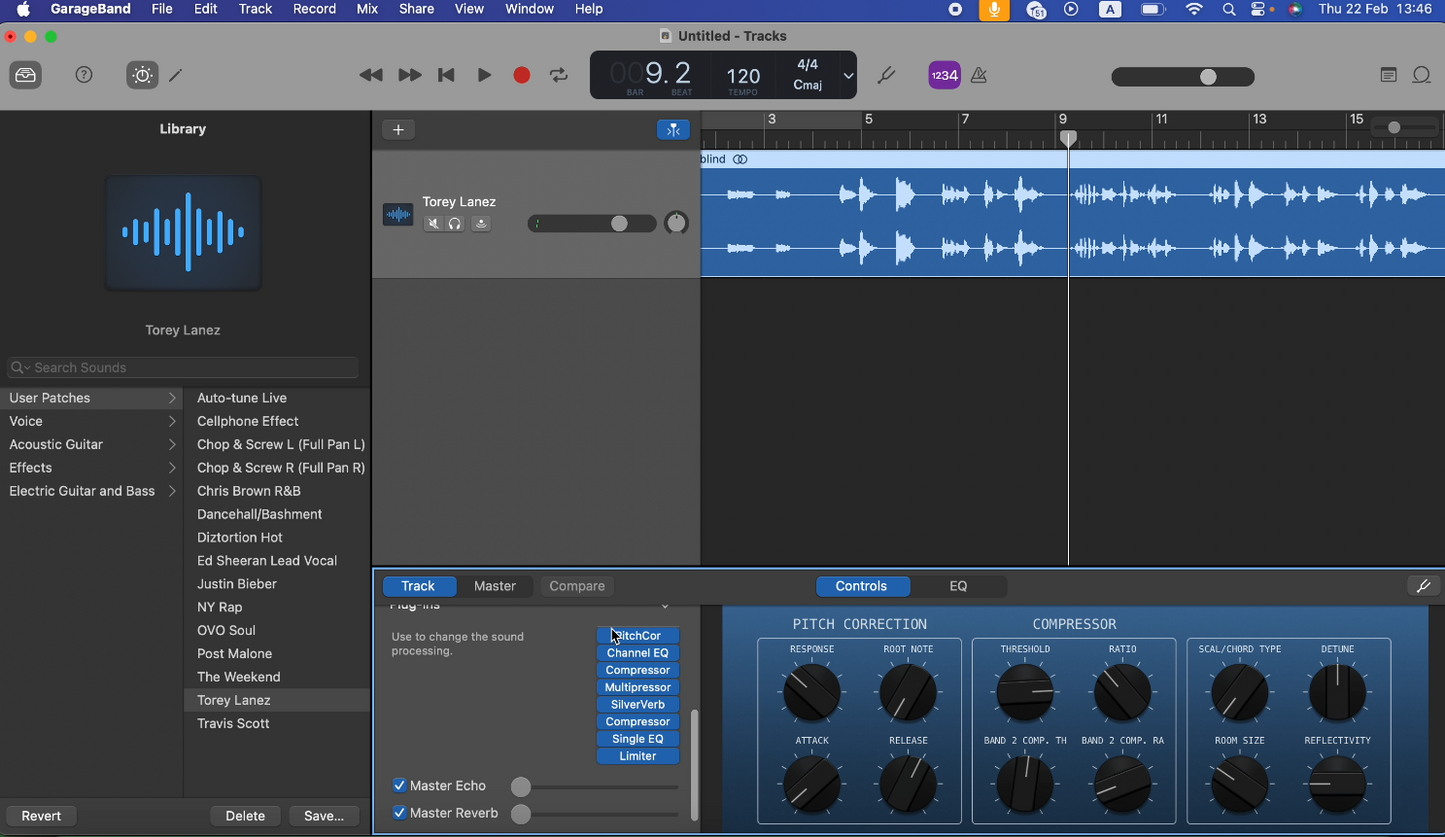
Task: Click the Save... button in Library
Action: click(324, 816)
